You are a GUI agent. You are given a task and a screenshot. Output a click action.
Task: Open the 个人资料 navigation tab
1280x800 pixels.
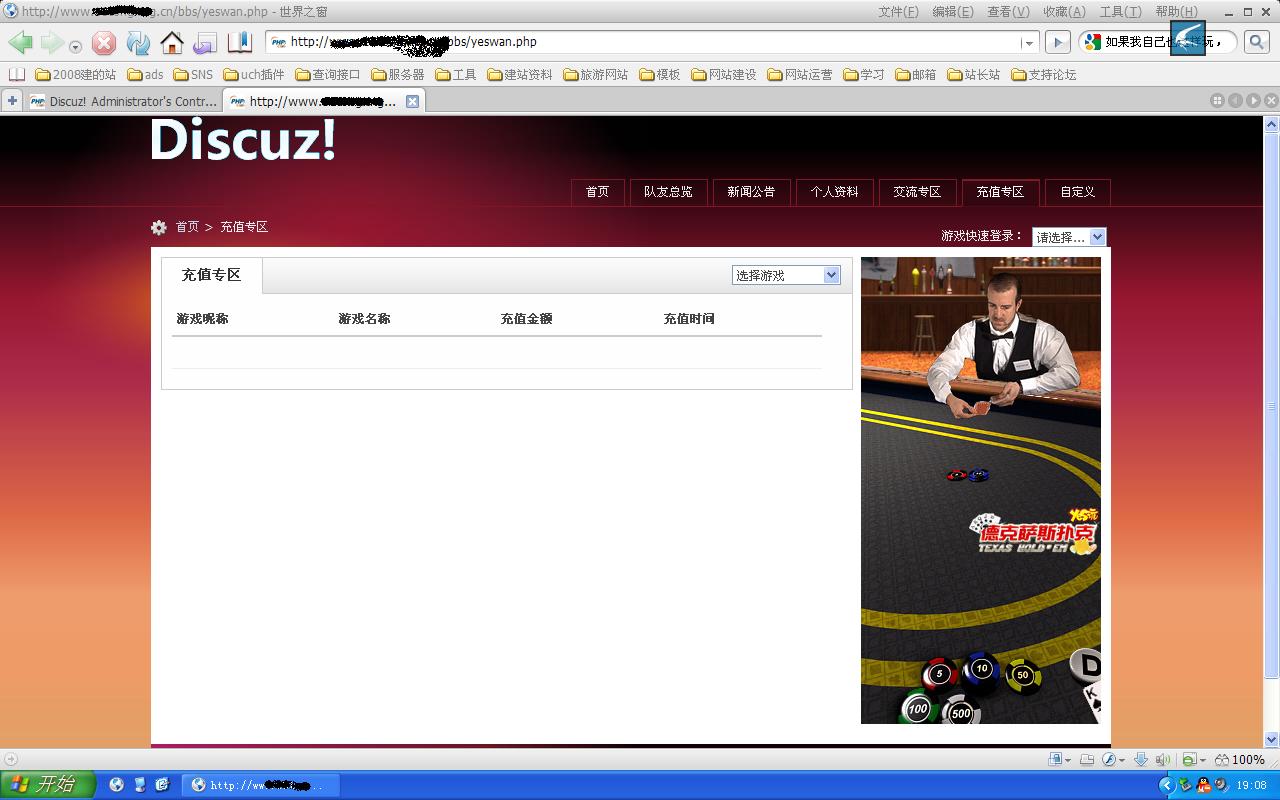(834, 192)
